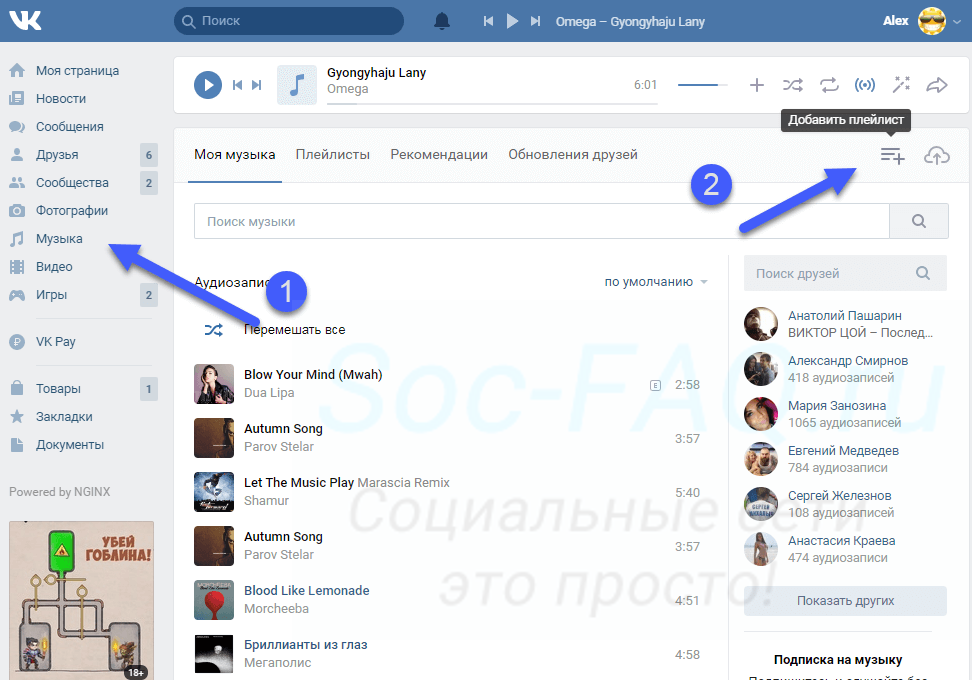The image size is (972, 680).
Task: Skip to previous track in top header
Action: point(488,21)
